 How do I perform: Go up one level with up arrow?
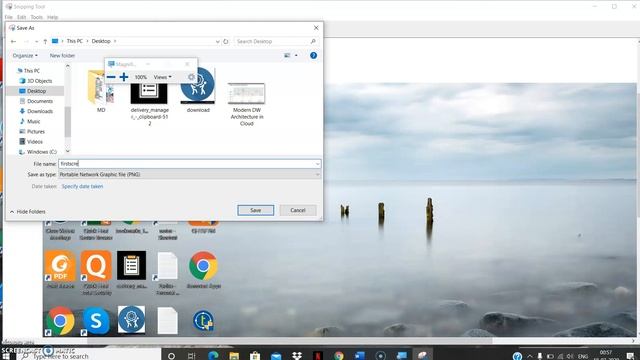[x=45, y=41]
